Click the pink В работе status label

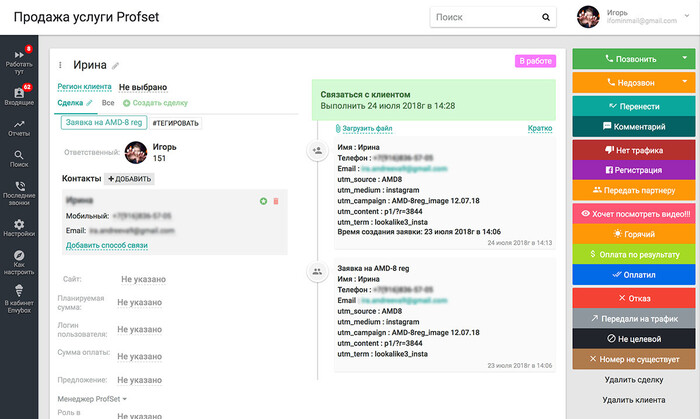coord(534,61)
